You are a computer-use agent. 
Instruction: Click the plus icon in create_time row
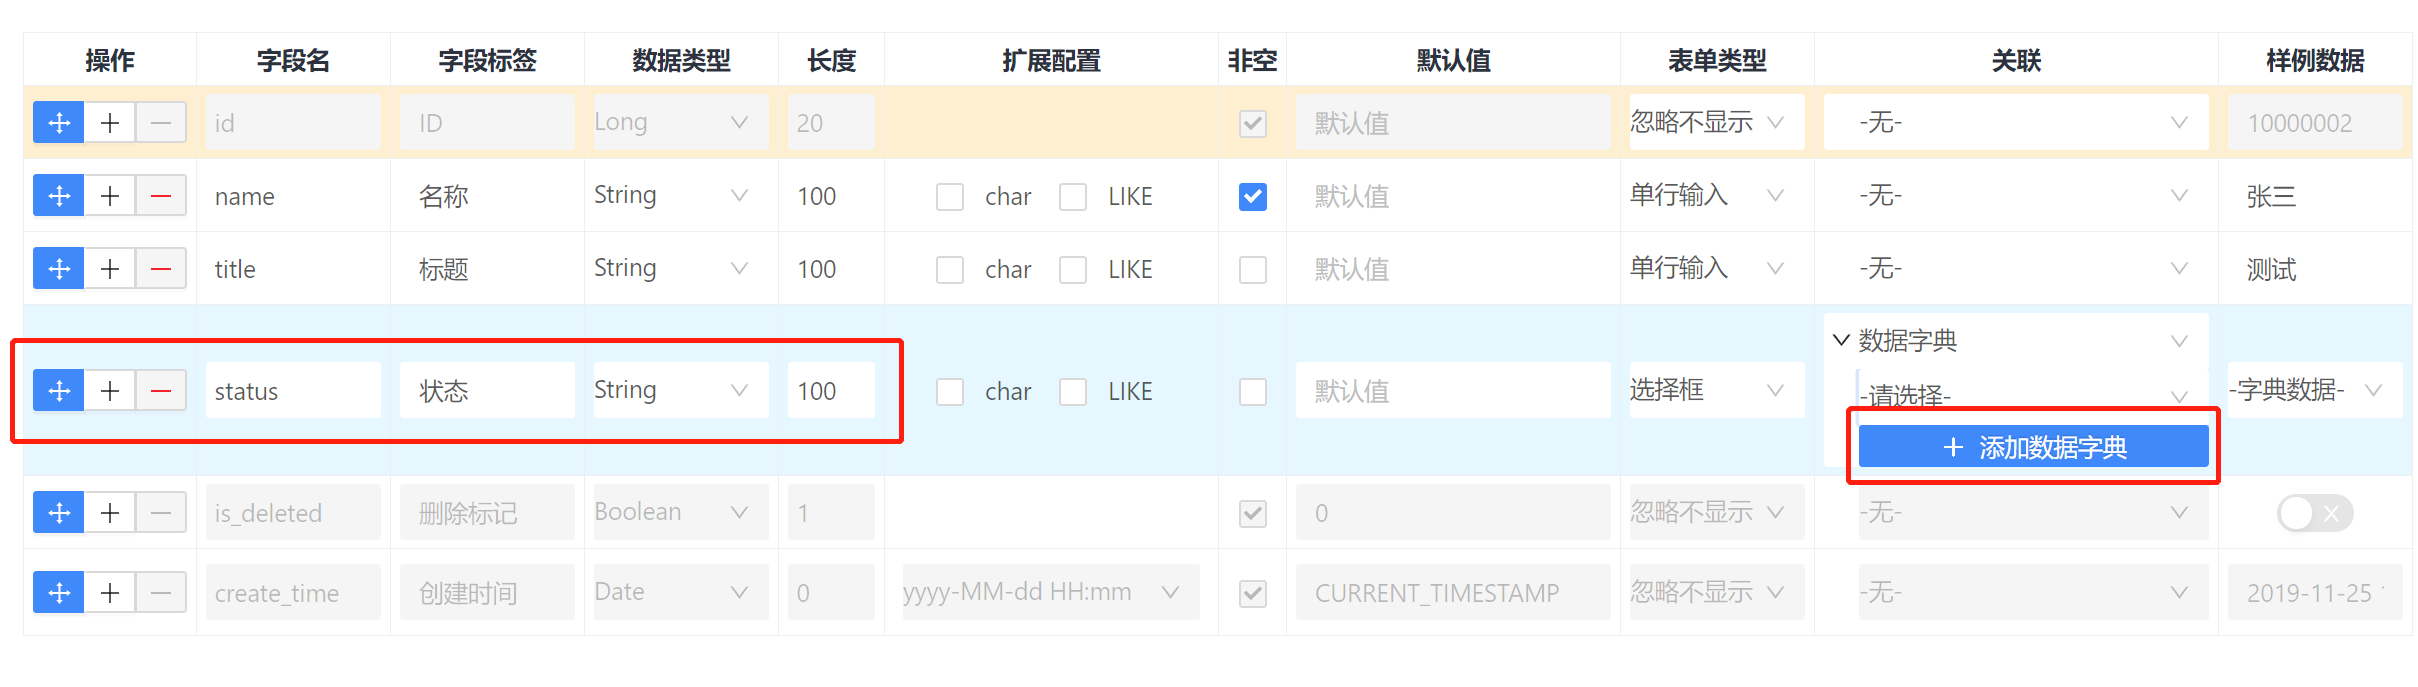[x=110, y=593]
